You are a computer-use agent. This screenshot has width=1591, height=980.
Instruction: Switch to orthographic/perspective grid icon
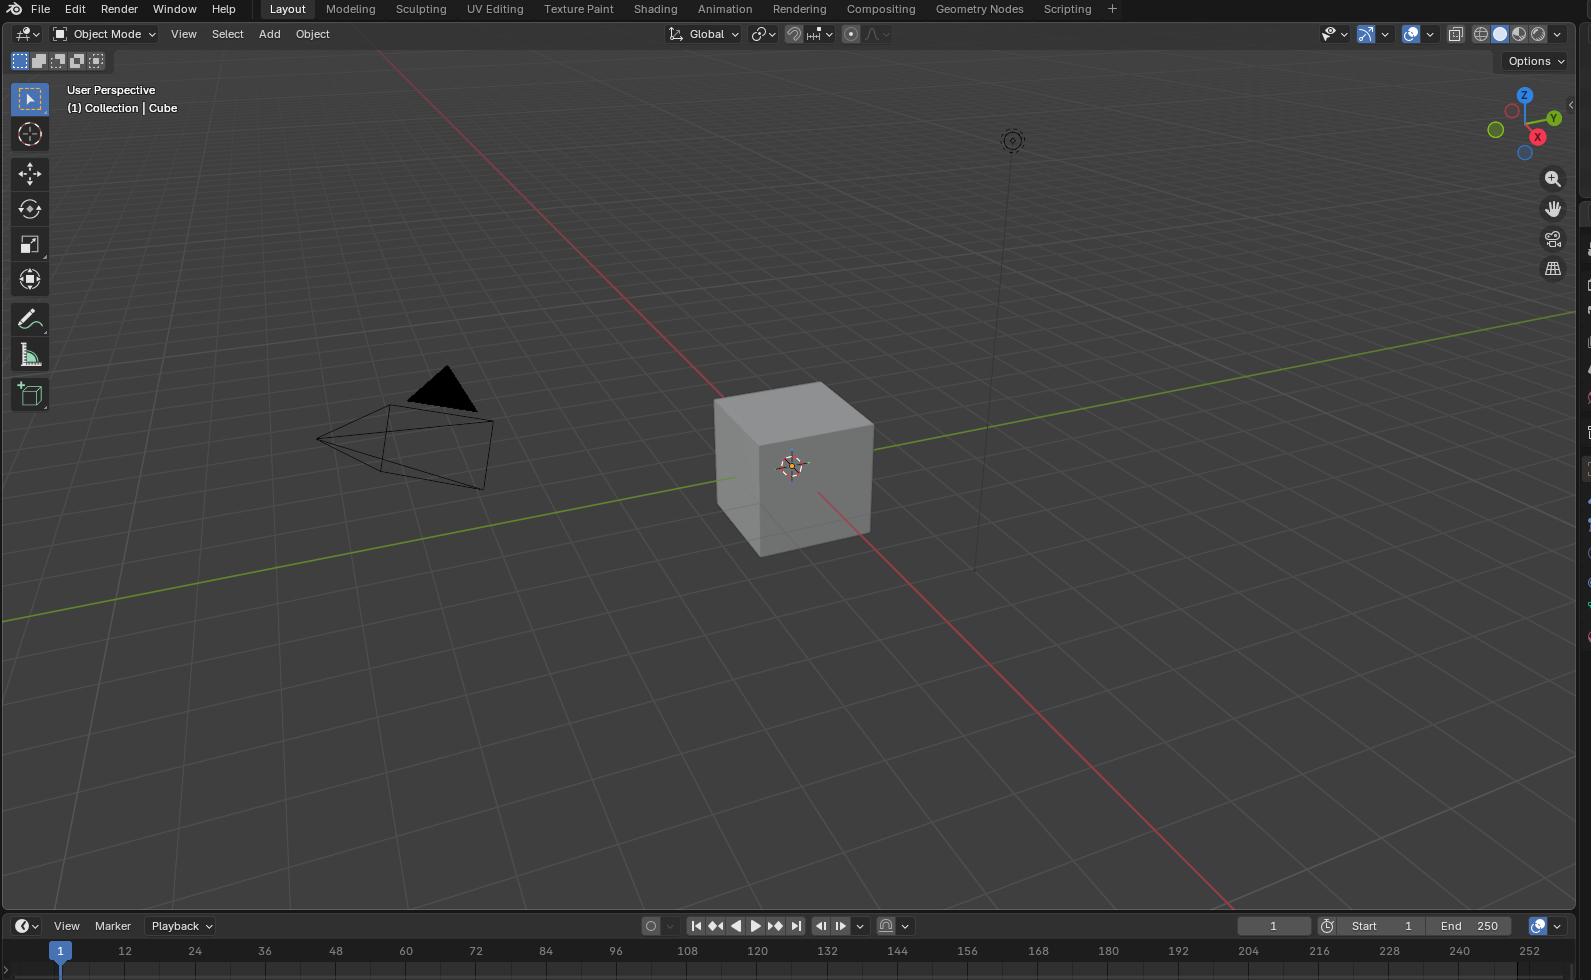tap(1552, 269)
